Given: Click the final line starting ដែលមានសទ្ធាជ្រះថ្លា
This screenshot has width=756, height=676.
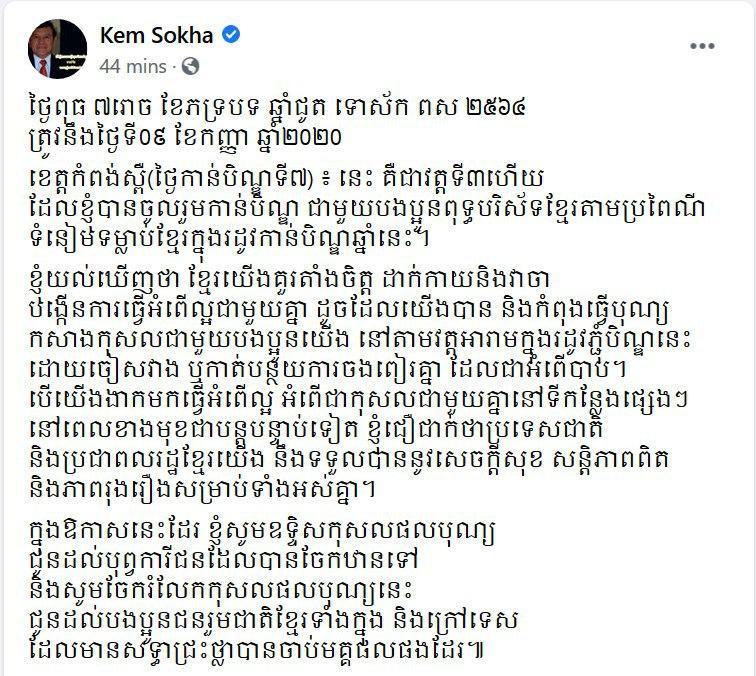Looking at the screenshot, I should click(x=256, y=651).
